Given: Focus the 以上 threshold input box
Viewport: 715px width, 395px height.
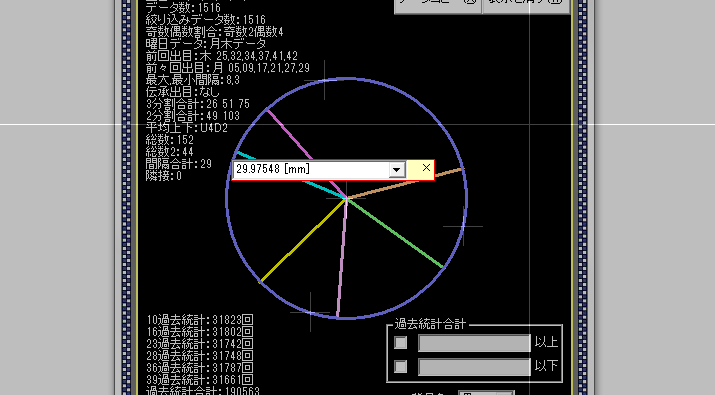Looking at the screenshot, I should (474, 343).
